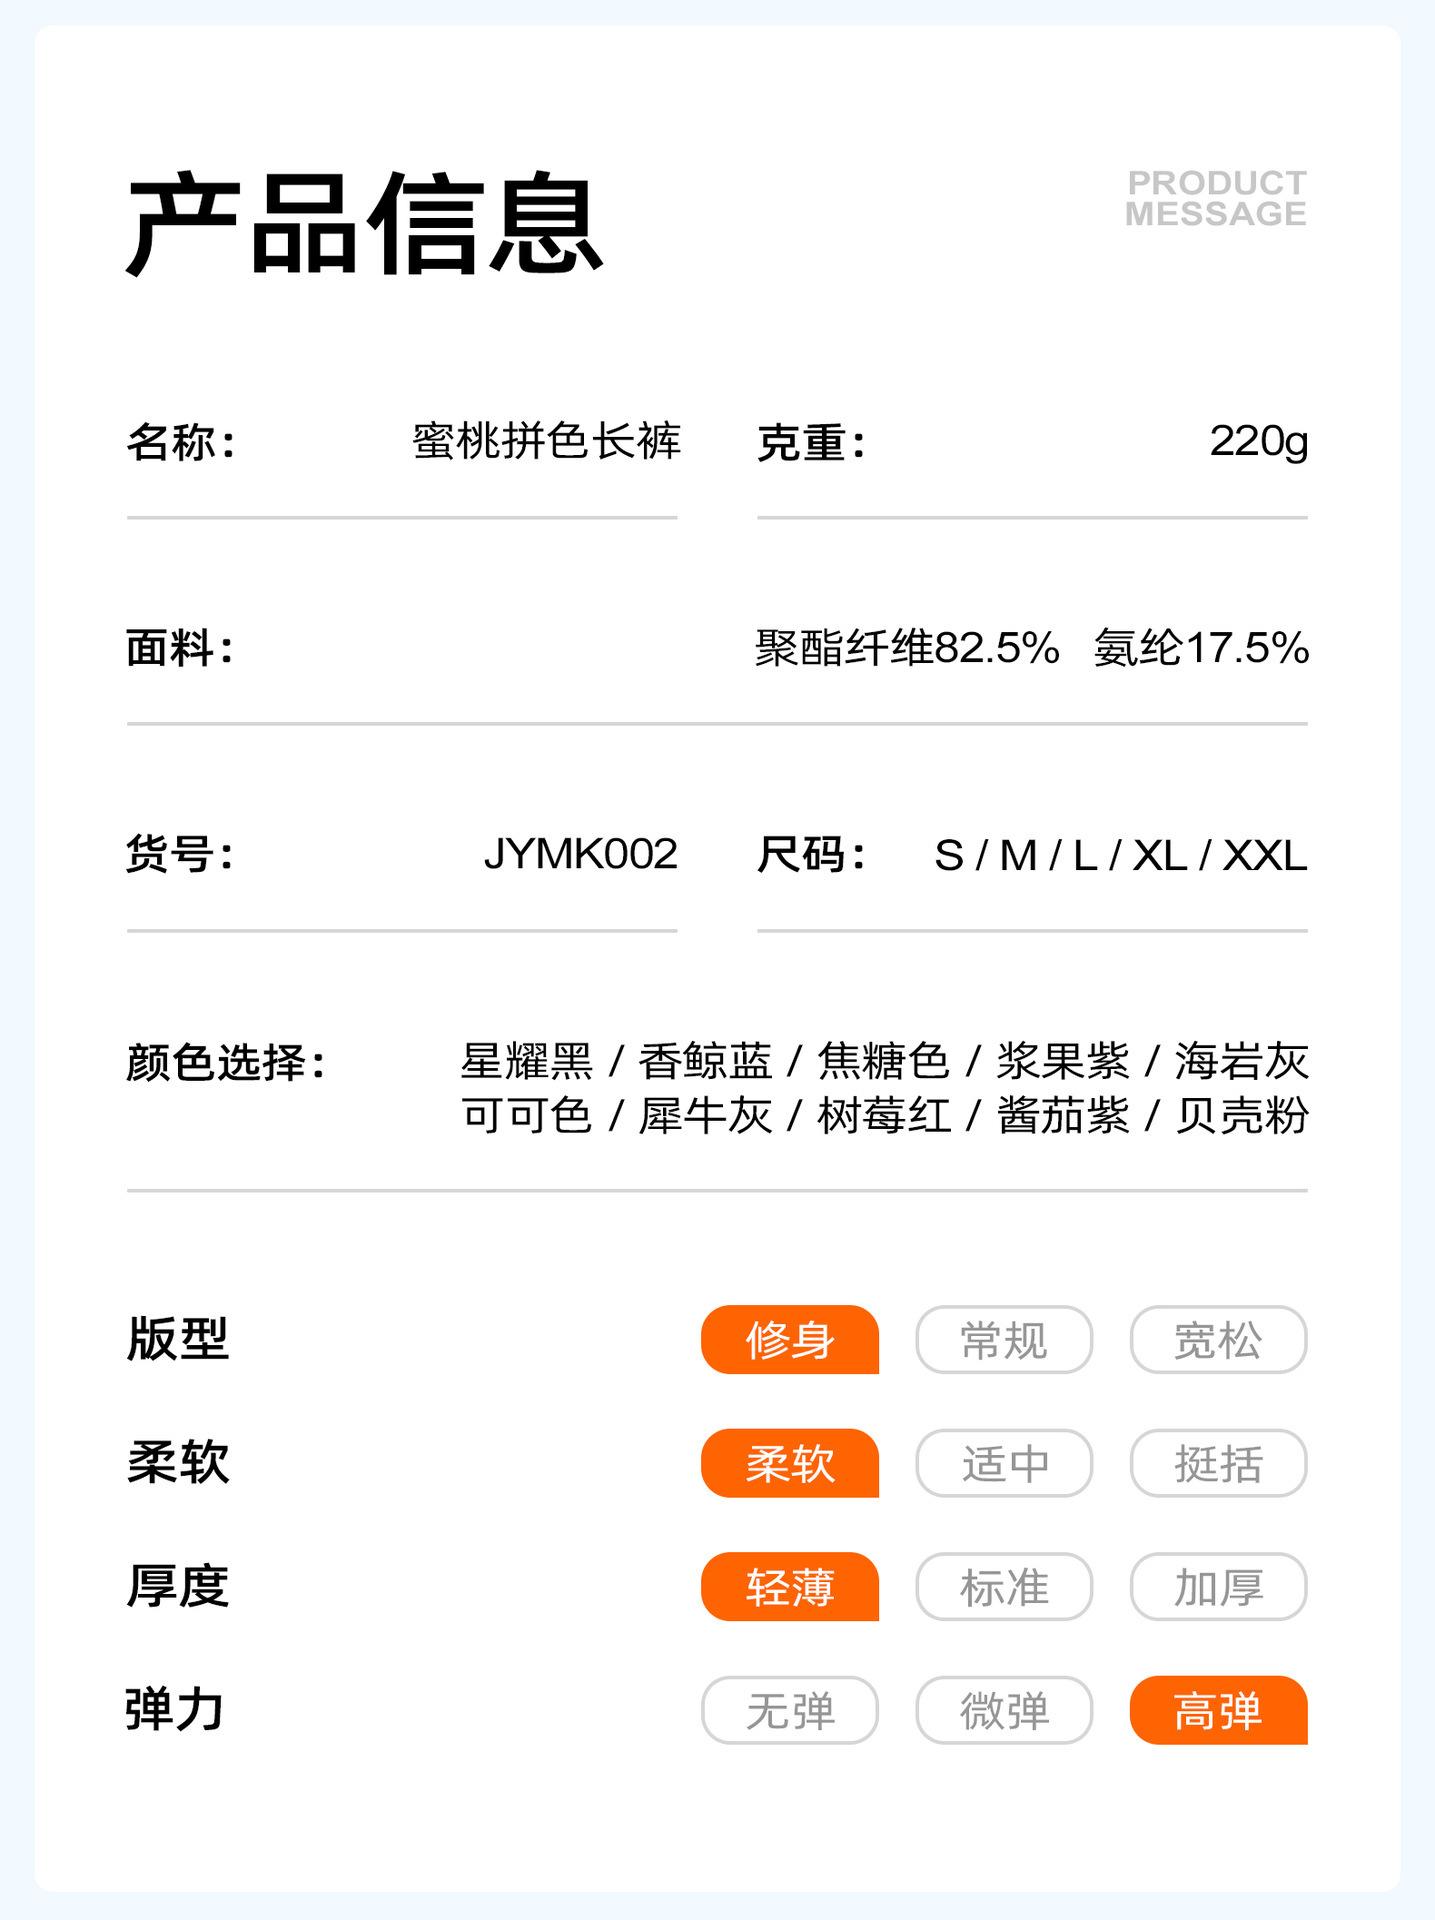The width and height of the screenshot is (1435, 1920).
Task: Select the 柔软 softness pill
Action: click(x=789, y=1464)
